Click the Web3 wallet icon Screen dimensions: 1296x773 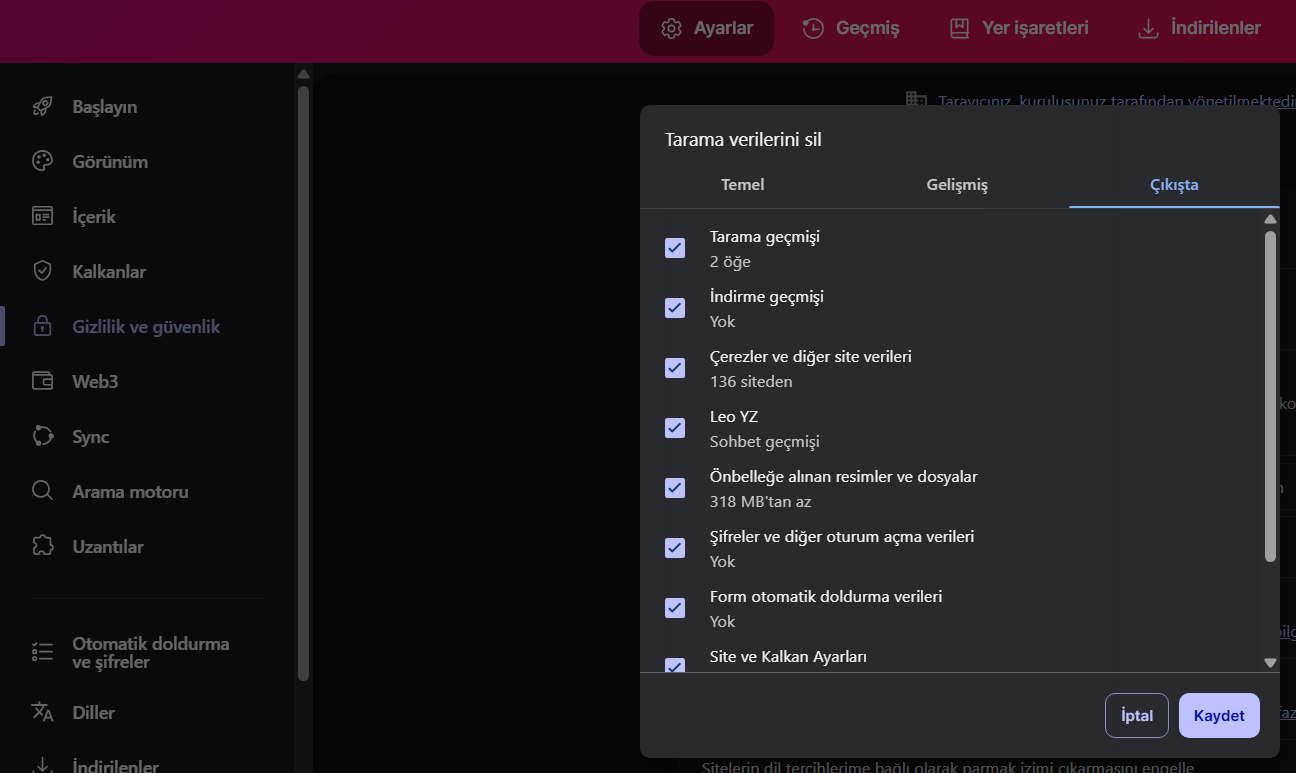(x=42, y=382)
